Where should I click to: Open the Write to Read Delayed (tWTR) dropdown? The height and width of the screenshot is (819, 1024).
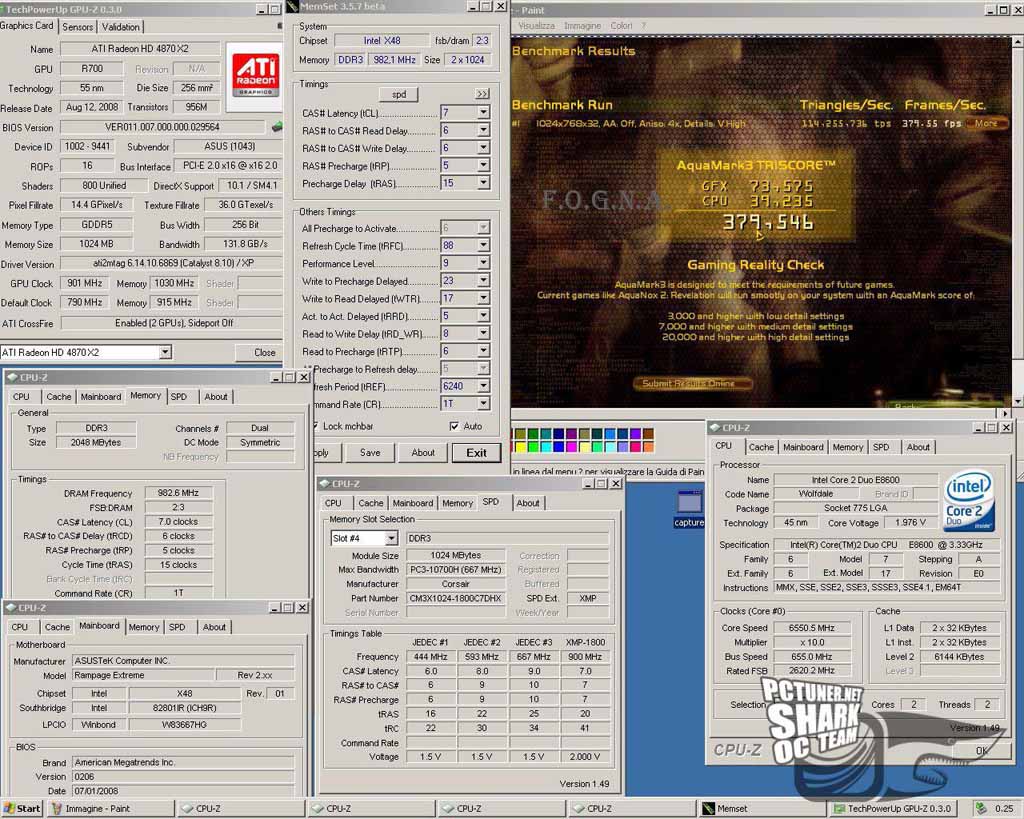pyautogui.click(x=483, y=298)
